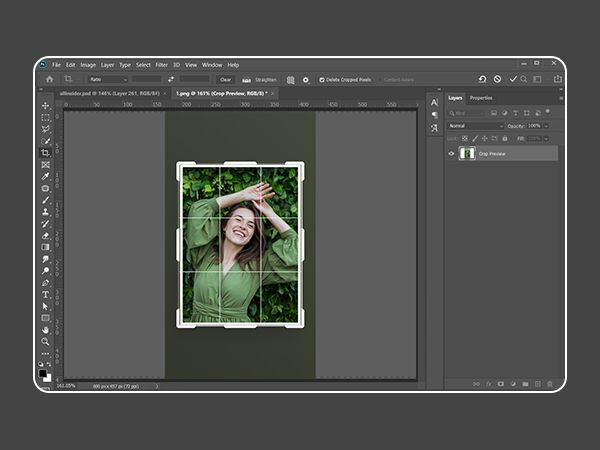
Task: Select the Hand tool
Action: coord(46,330)
